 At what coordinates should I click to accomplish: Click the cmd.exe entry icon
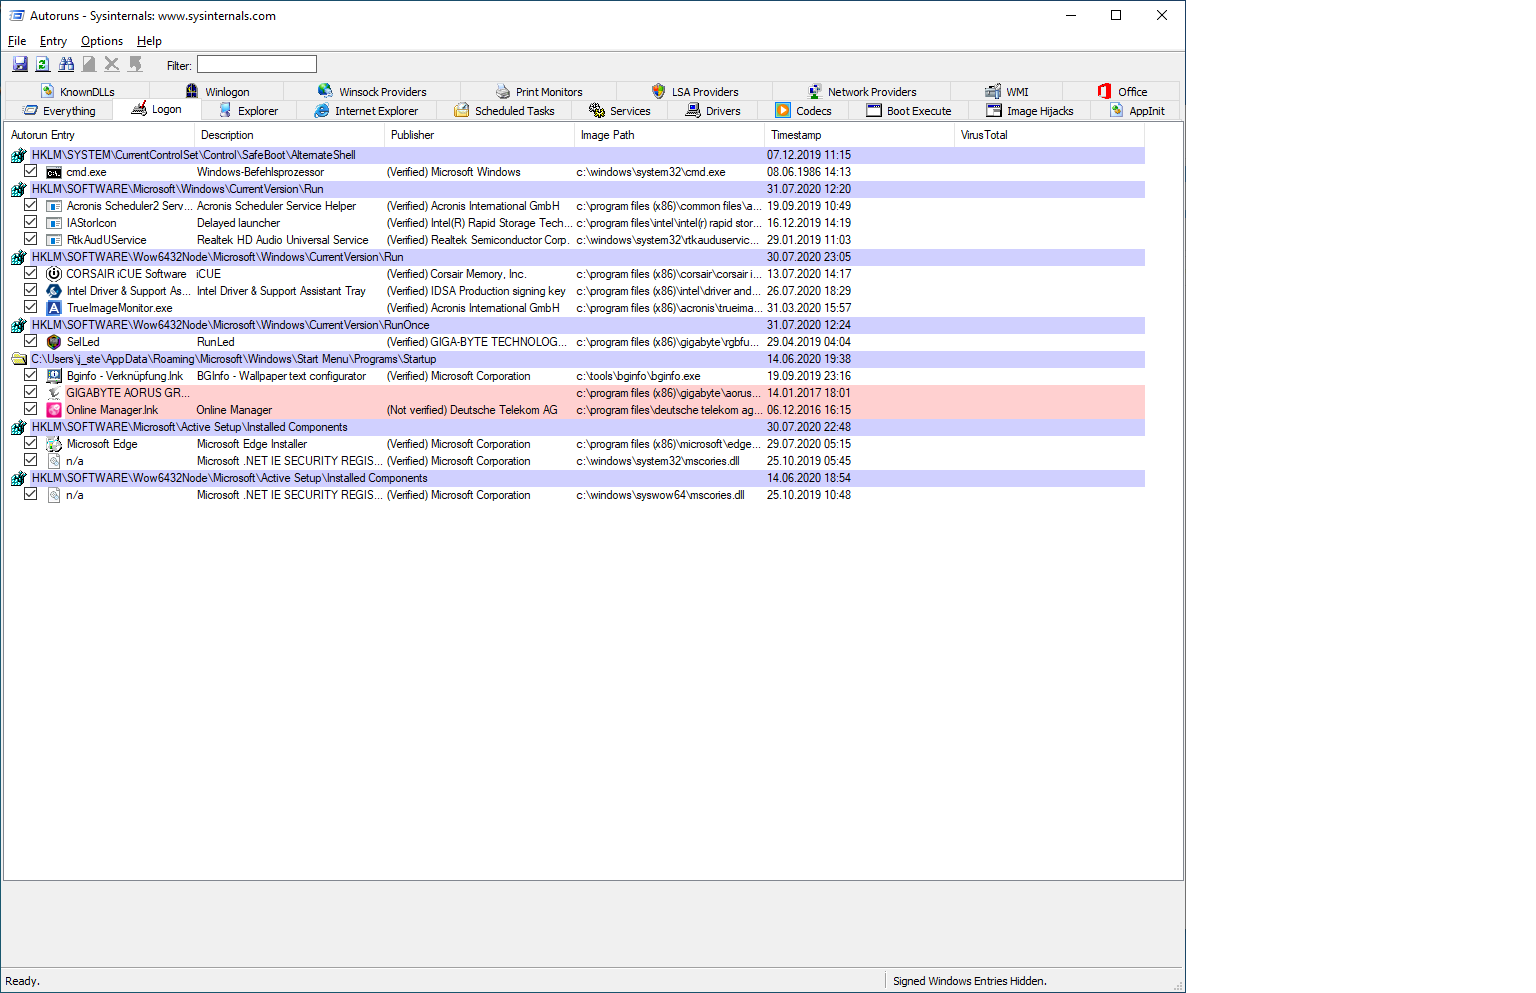54,172
